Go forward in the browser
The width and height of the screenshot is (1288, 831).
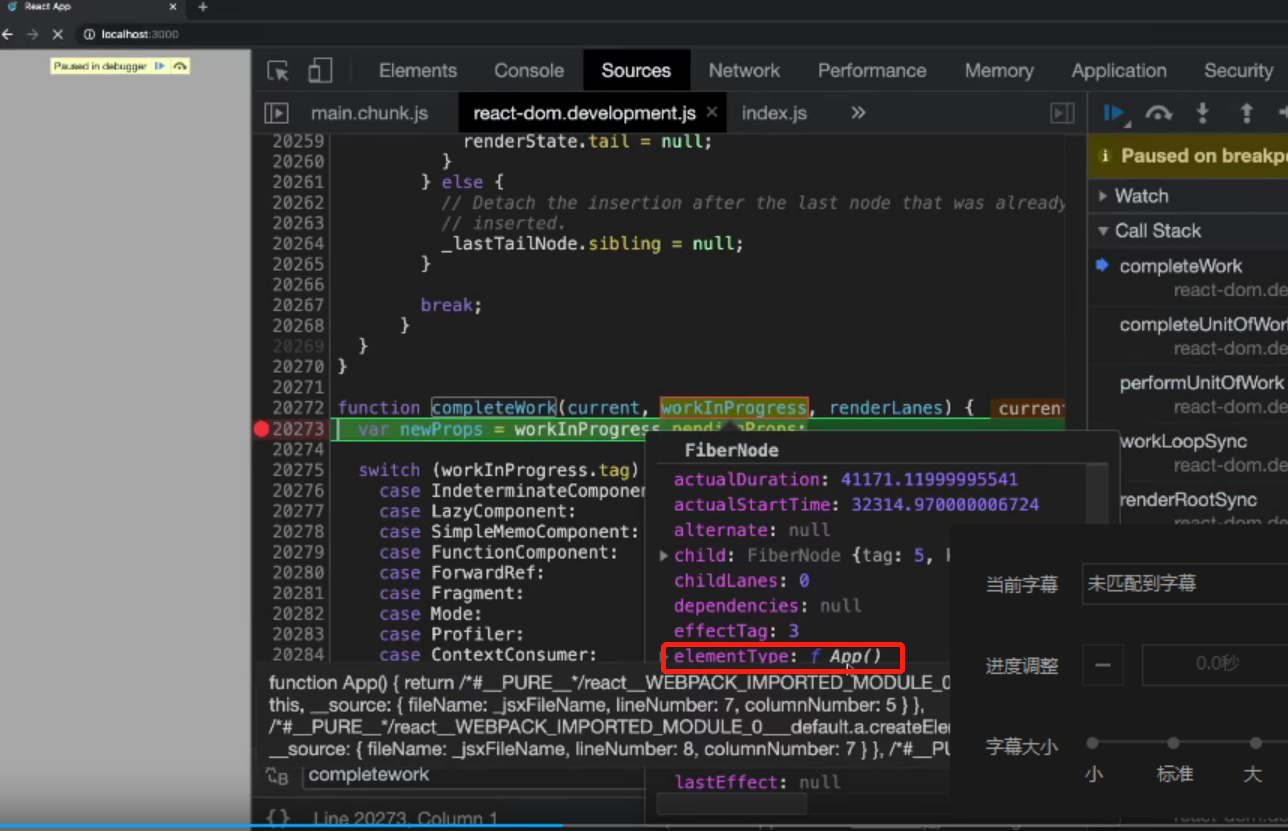tap(33, 34)
